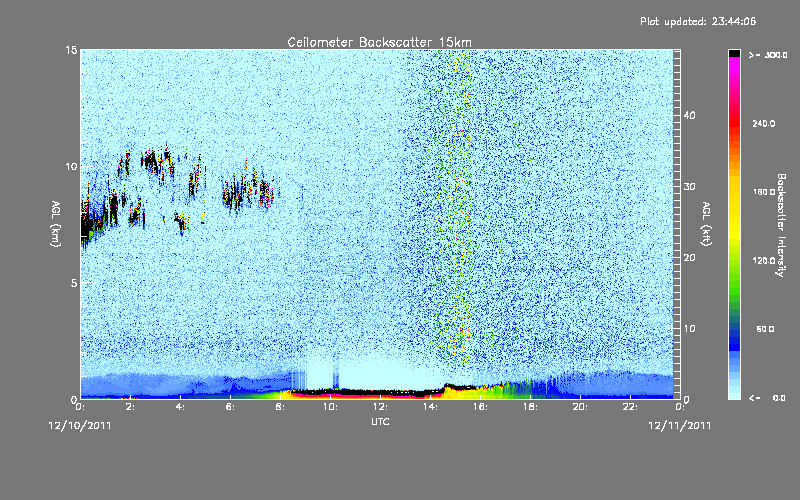The height and width of the screenshot is (500, 800).
Task: Click the AGL (km) left axis label
Action: coord(56,223)
